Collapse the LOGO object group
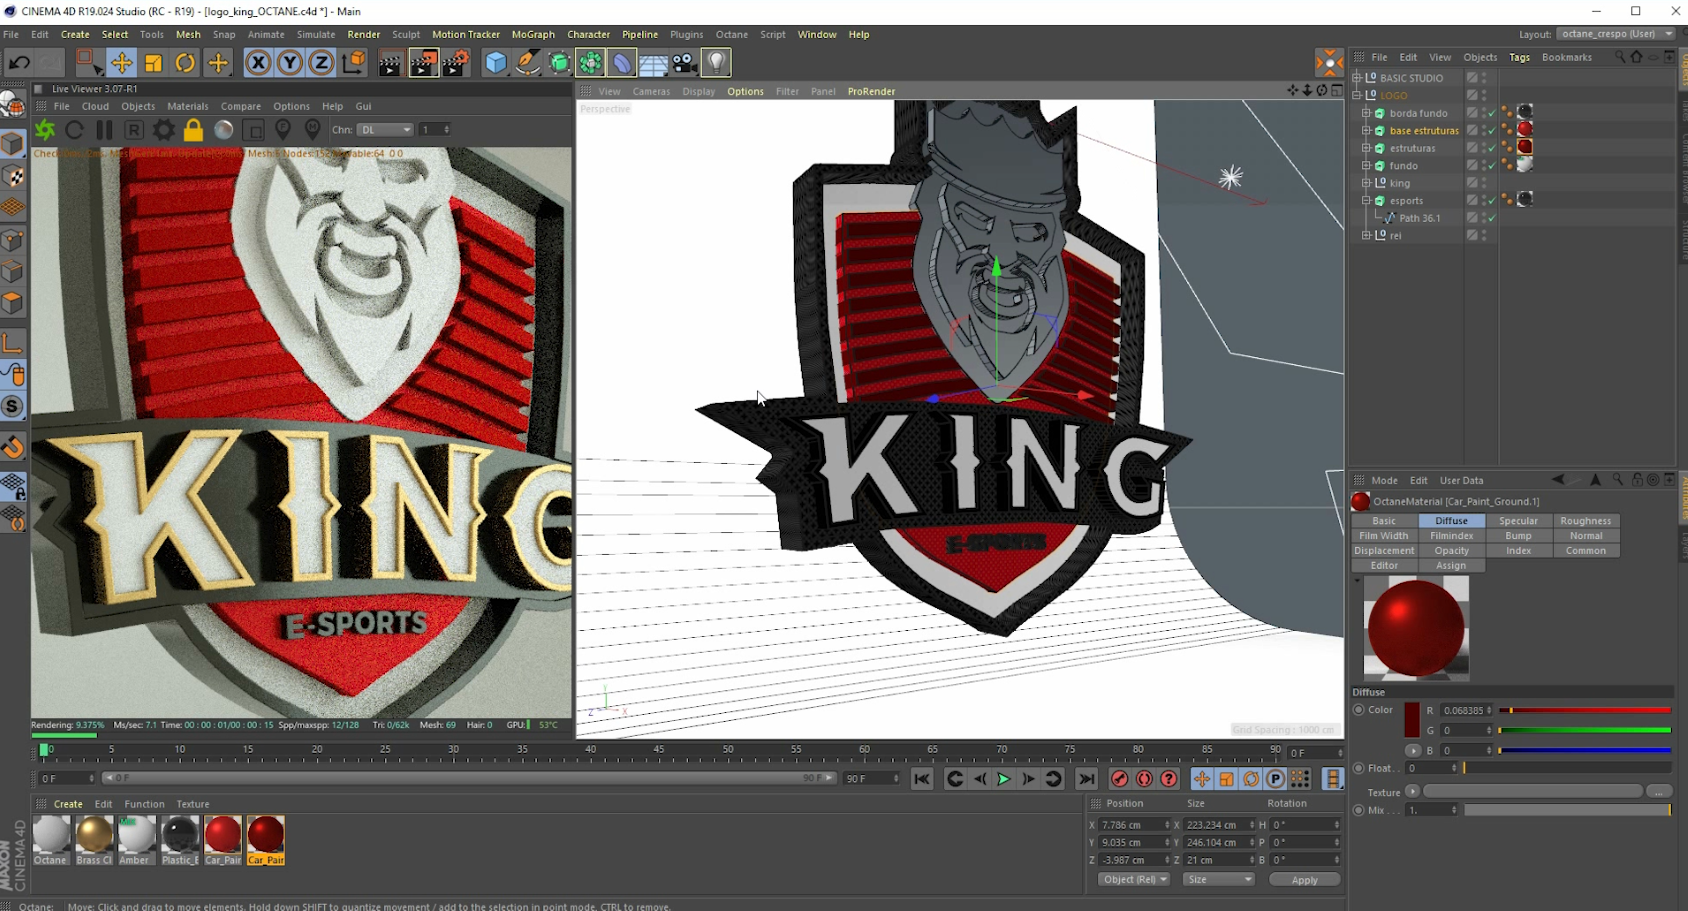This screenshot has width=1688, height=911. coord(1357,96)
